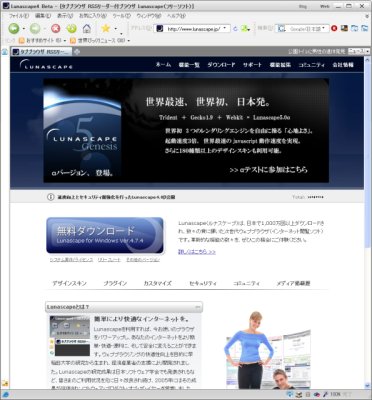Go to the home page via house icon

pos(87,29)
